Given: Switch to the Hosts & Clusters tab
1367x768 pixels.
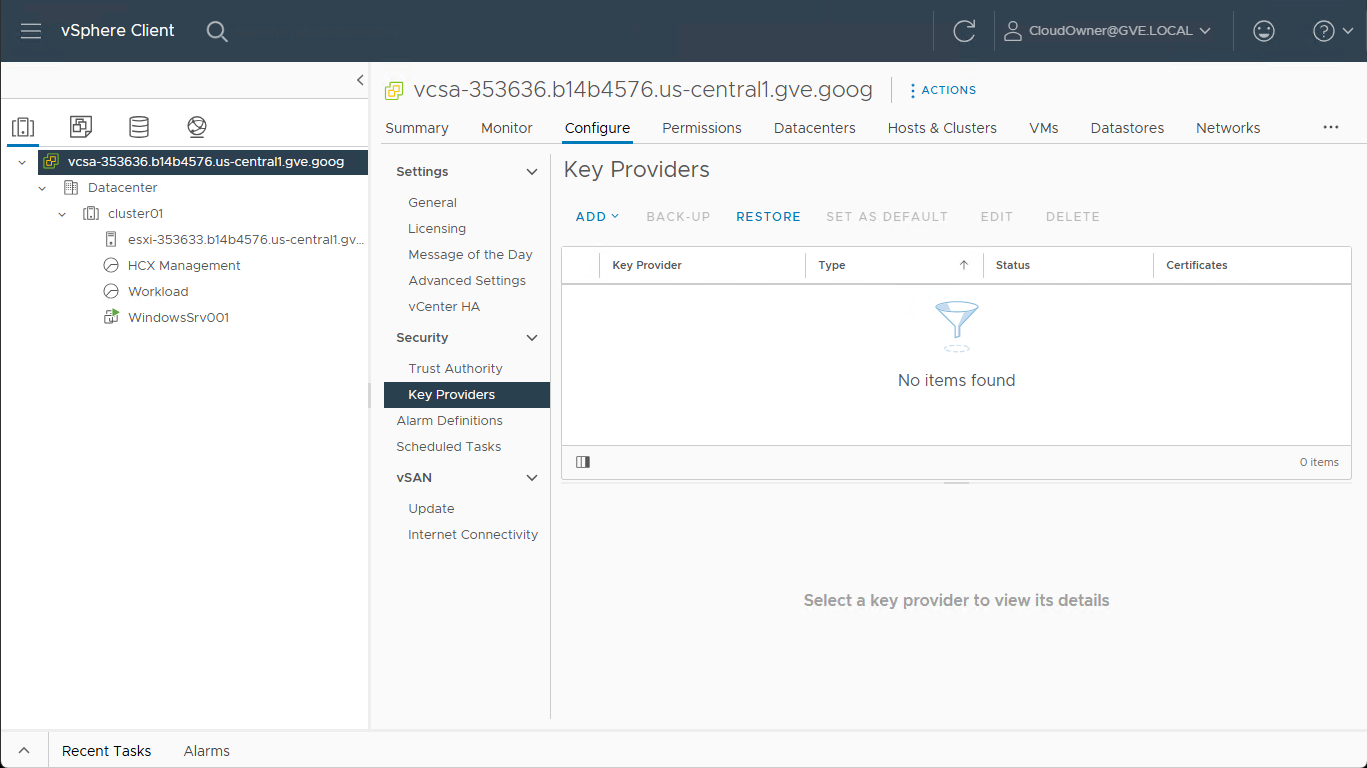Looking at the screenshot, I should click(942, 128).
